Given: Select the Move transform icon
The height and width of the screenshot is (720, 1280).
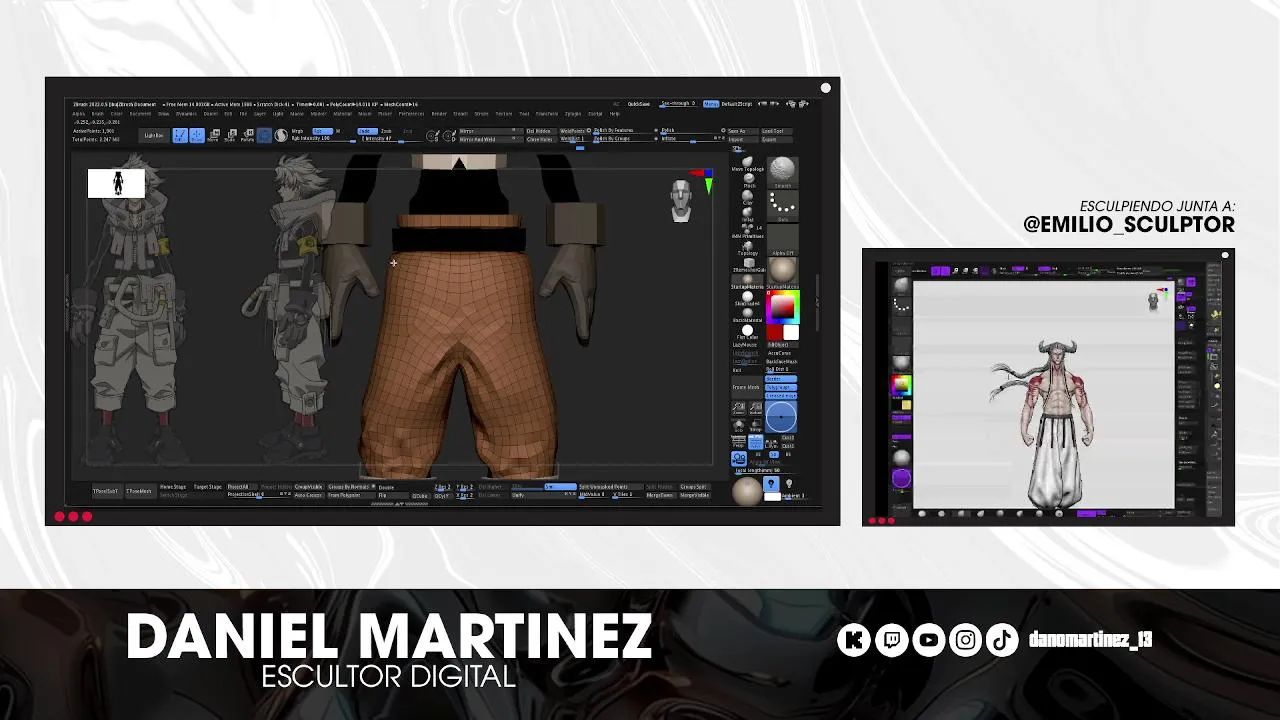Looking at the screenshot, I should coord(213,135).
